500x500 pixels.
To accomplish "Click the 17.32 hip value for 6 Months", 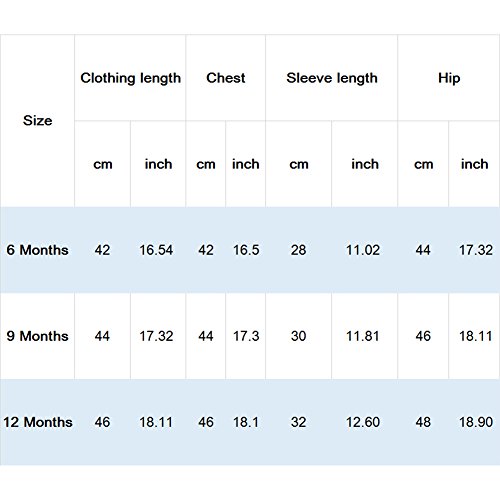I will [474, 250].
